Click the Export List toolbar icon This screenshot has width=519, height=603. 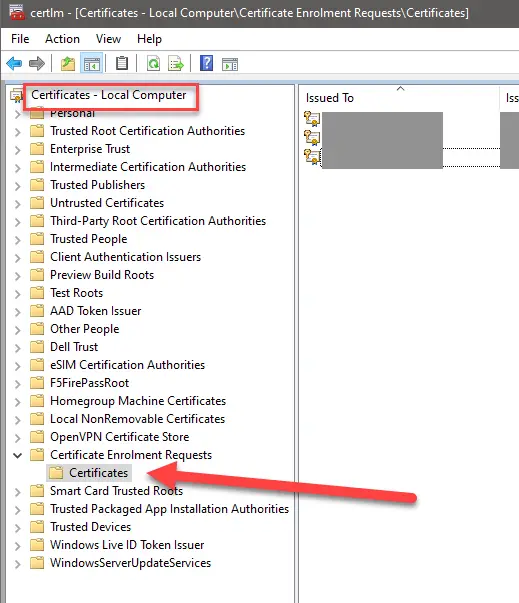(176, 63)
